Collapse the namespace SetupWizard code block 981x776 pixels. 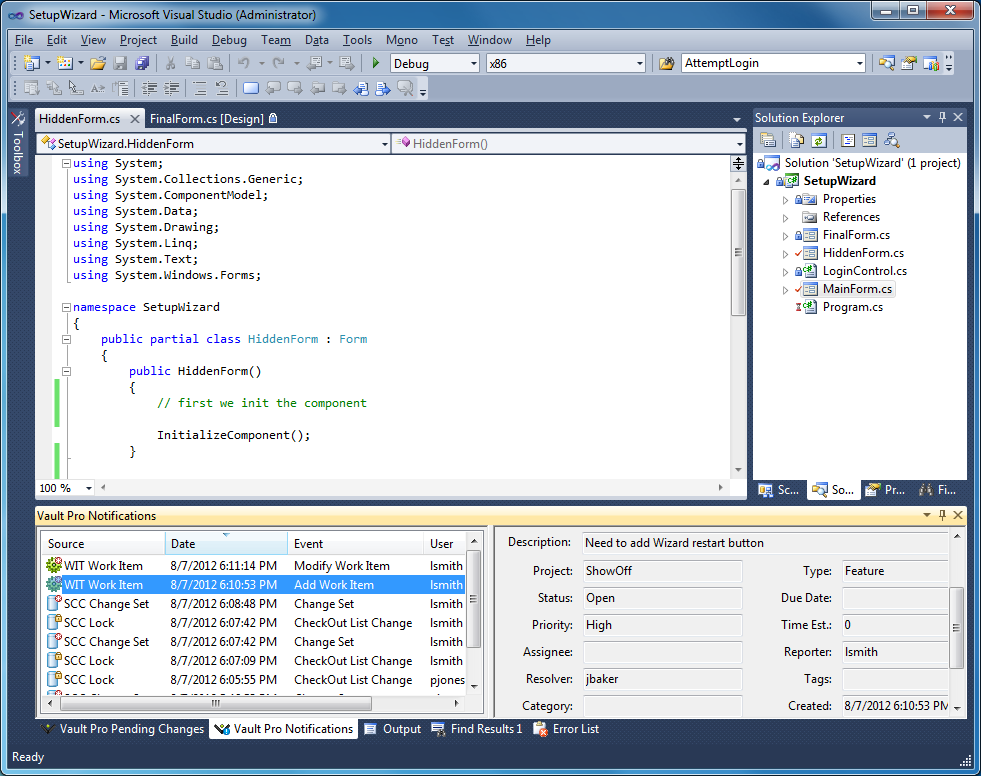click(66, 307)
